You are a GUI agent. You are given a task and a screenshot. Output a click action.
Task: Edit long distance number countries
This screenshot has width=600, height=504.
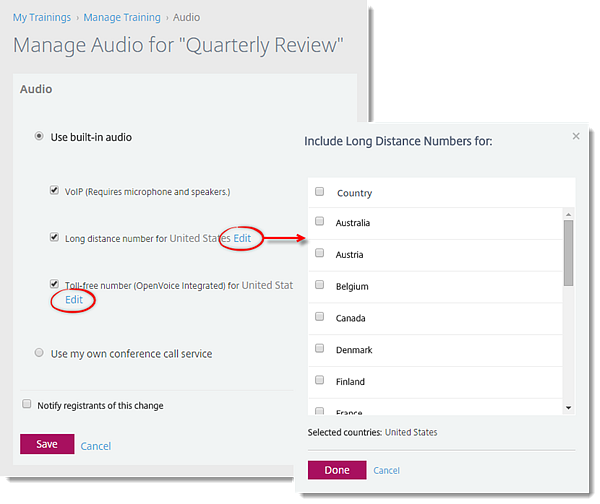242,238
